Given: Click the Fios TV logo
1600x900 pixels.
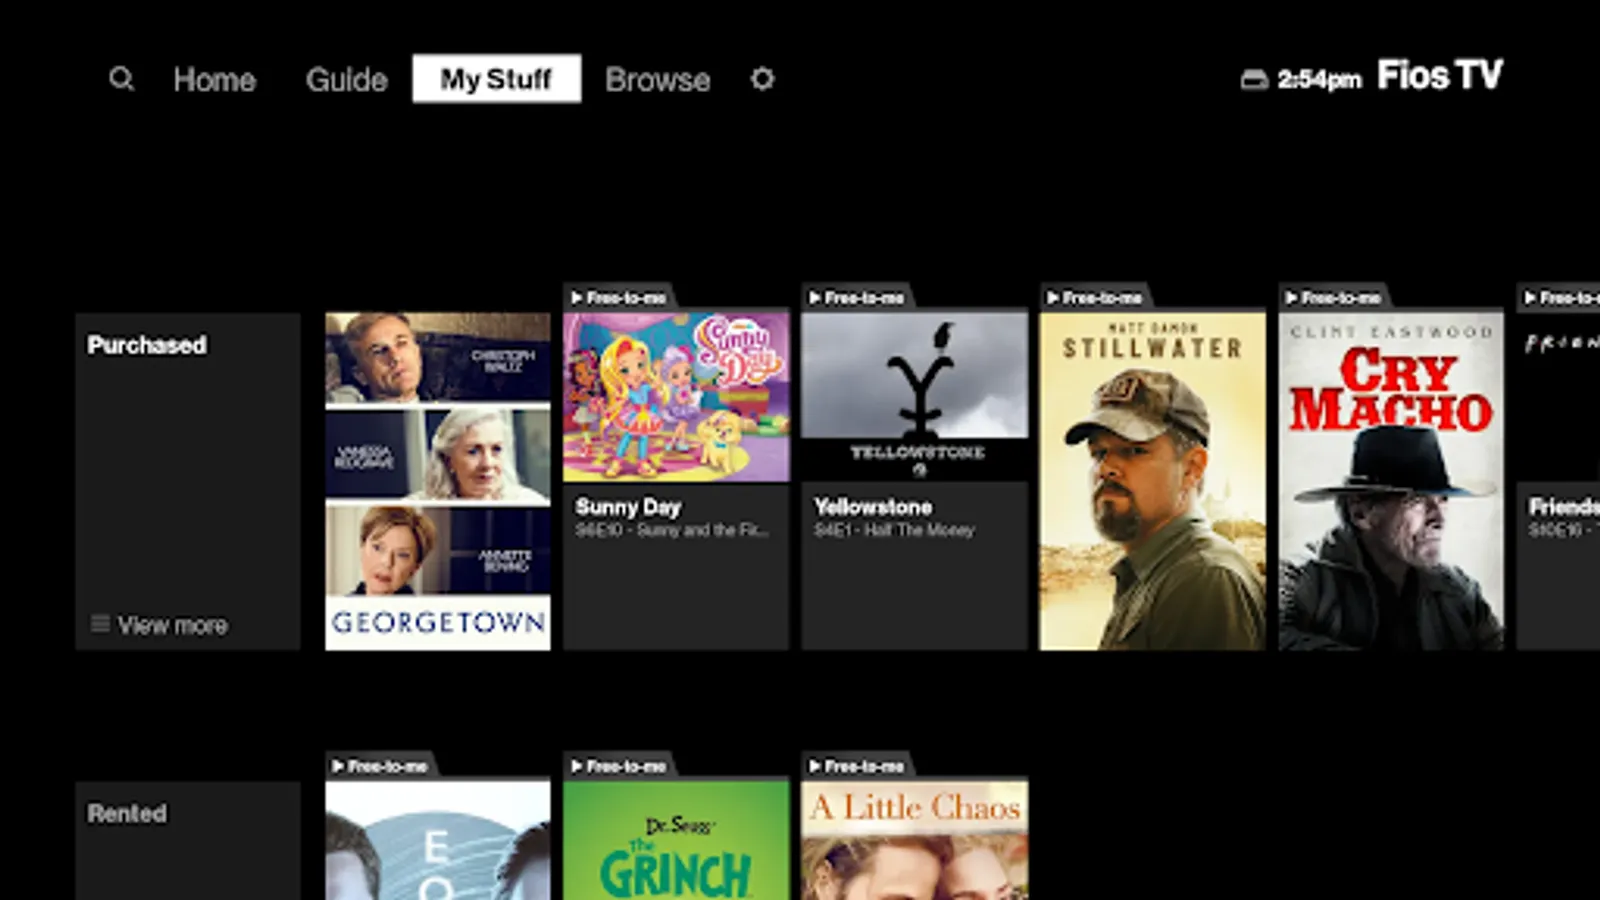Looking at the screenshot, I should [x=1440, y=75].
